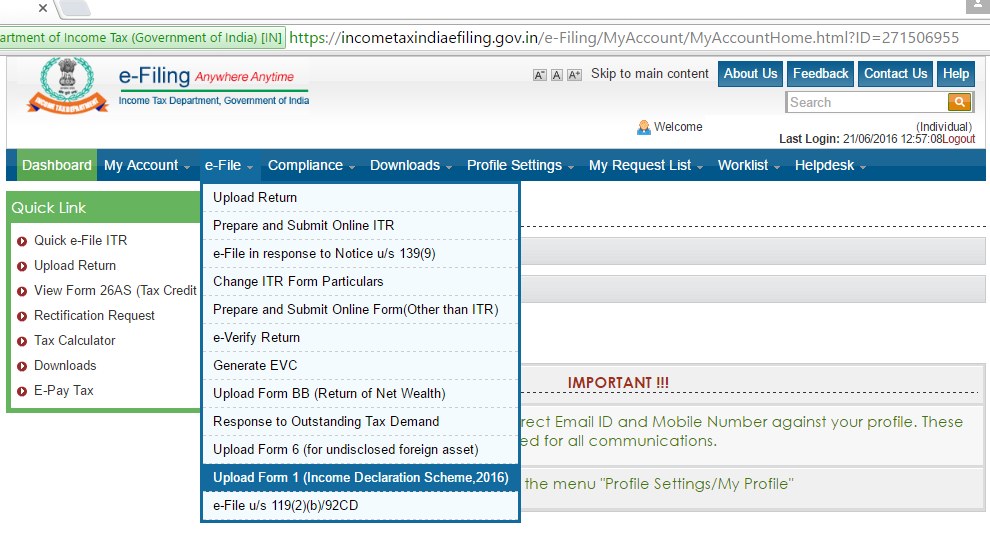This screenshot has width=990, height=537.
Task: Click the green site security certificate badge
Action: 142,38
